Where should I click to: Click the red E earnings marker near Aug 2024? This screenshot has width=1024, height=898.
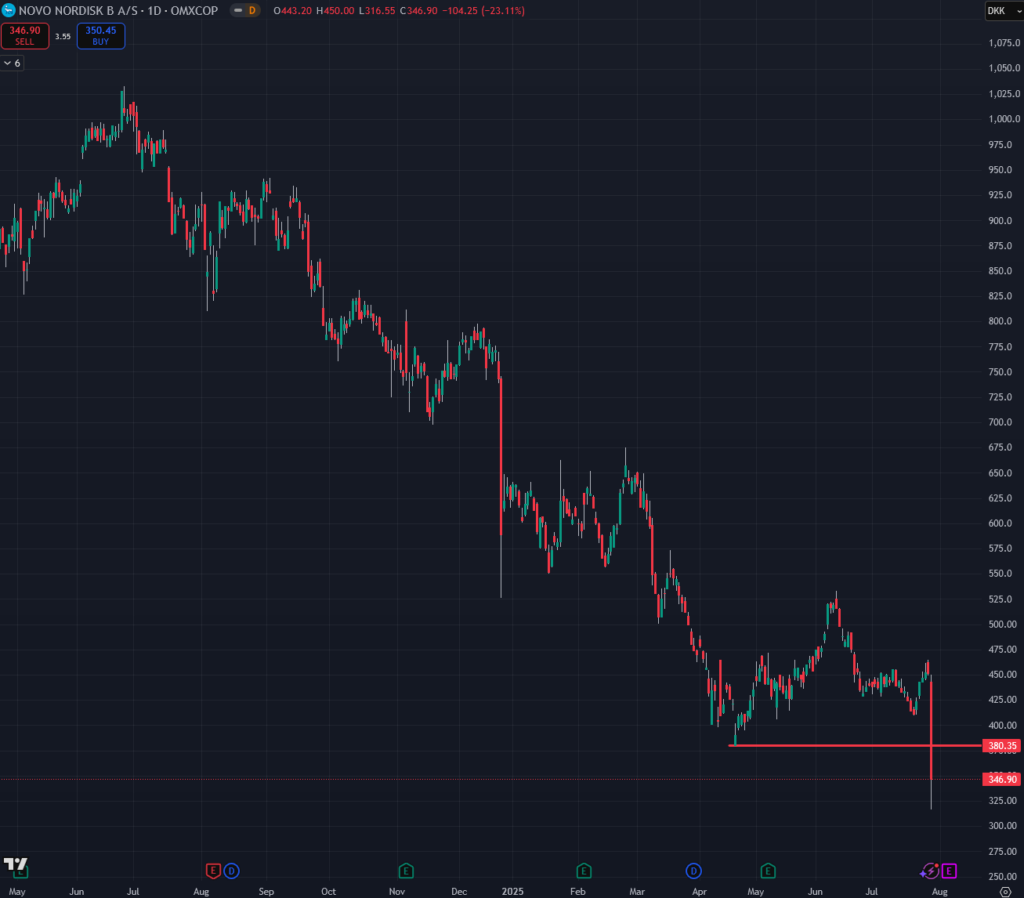213,871
